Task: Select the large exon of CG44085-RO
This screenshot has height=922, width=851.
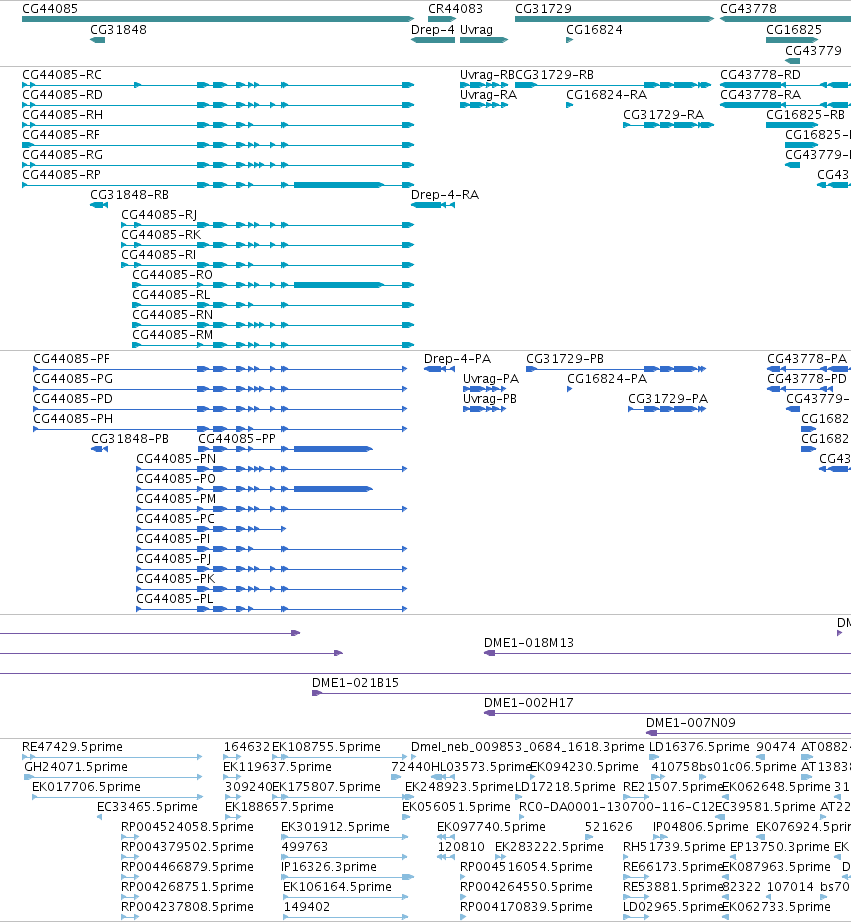Action: 338,285
